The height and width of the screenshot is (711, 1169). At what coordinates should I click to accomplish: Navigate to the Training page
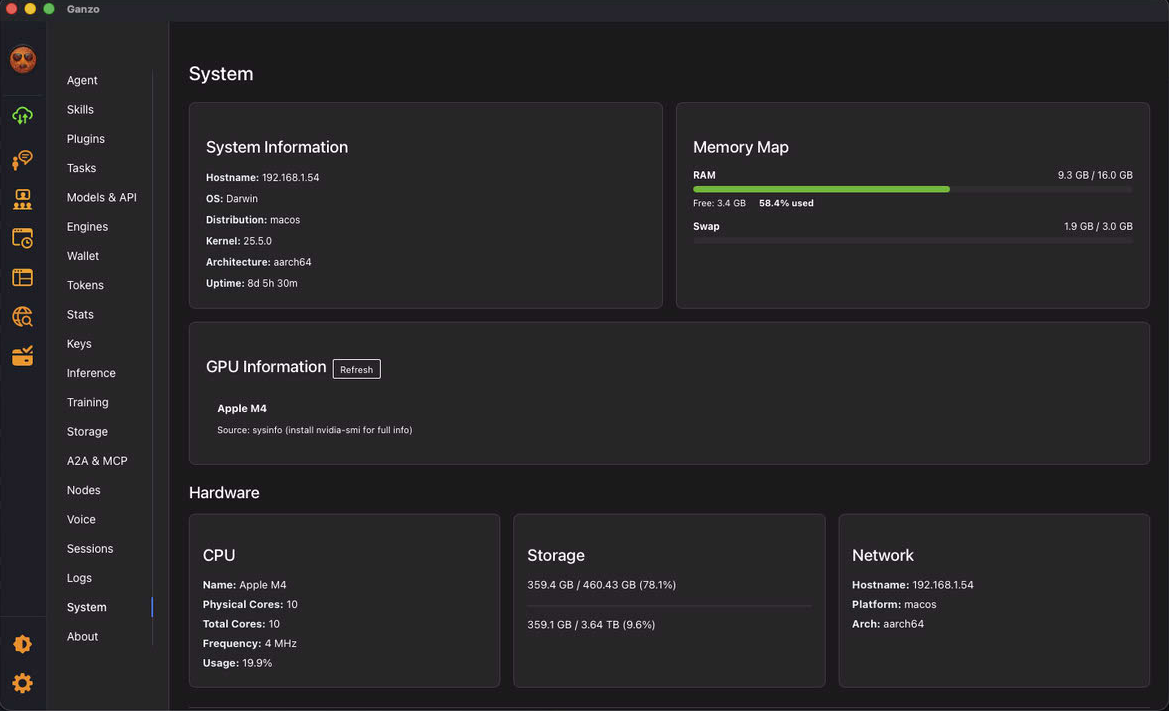87,402
